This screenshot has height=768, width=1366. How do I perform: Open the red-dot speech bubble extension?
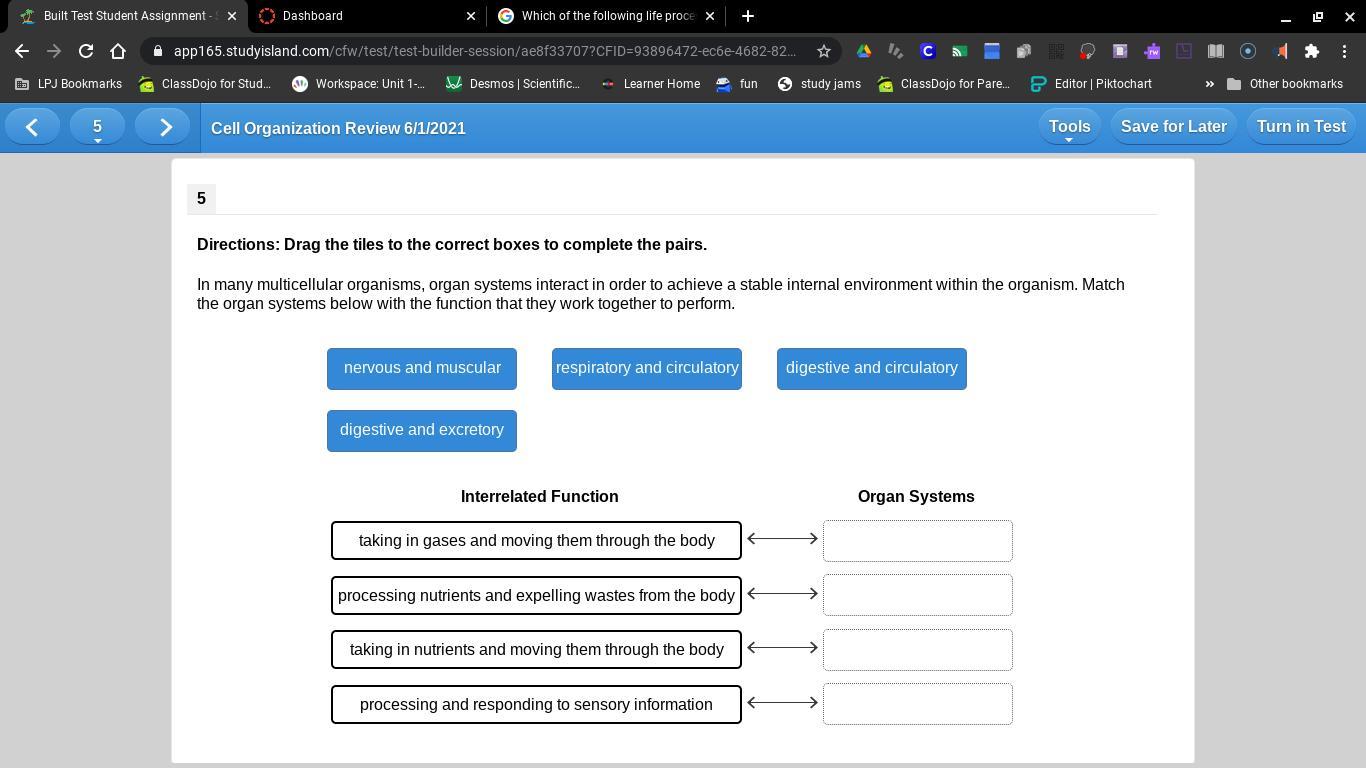tap(1088, 51)
